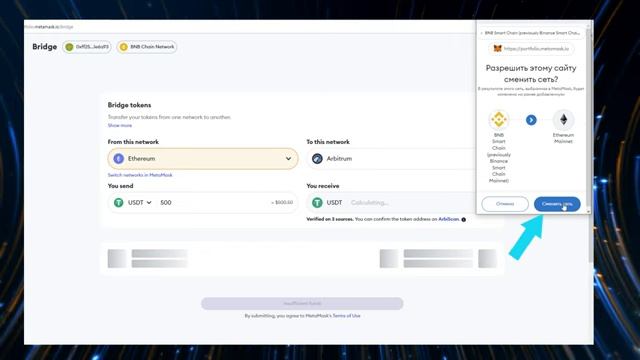Viewport: 640px width, 360px height.
Task: Click the Отмена cancel button
Action: point(505,204)
